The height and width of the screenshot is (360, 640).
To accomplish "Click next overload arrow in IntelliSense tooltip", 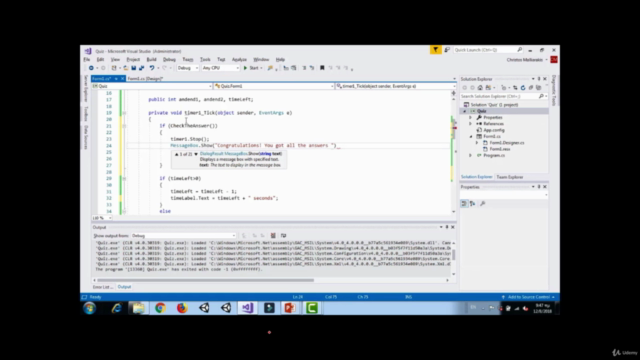I will coord(196,154).
